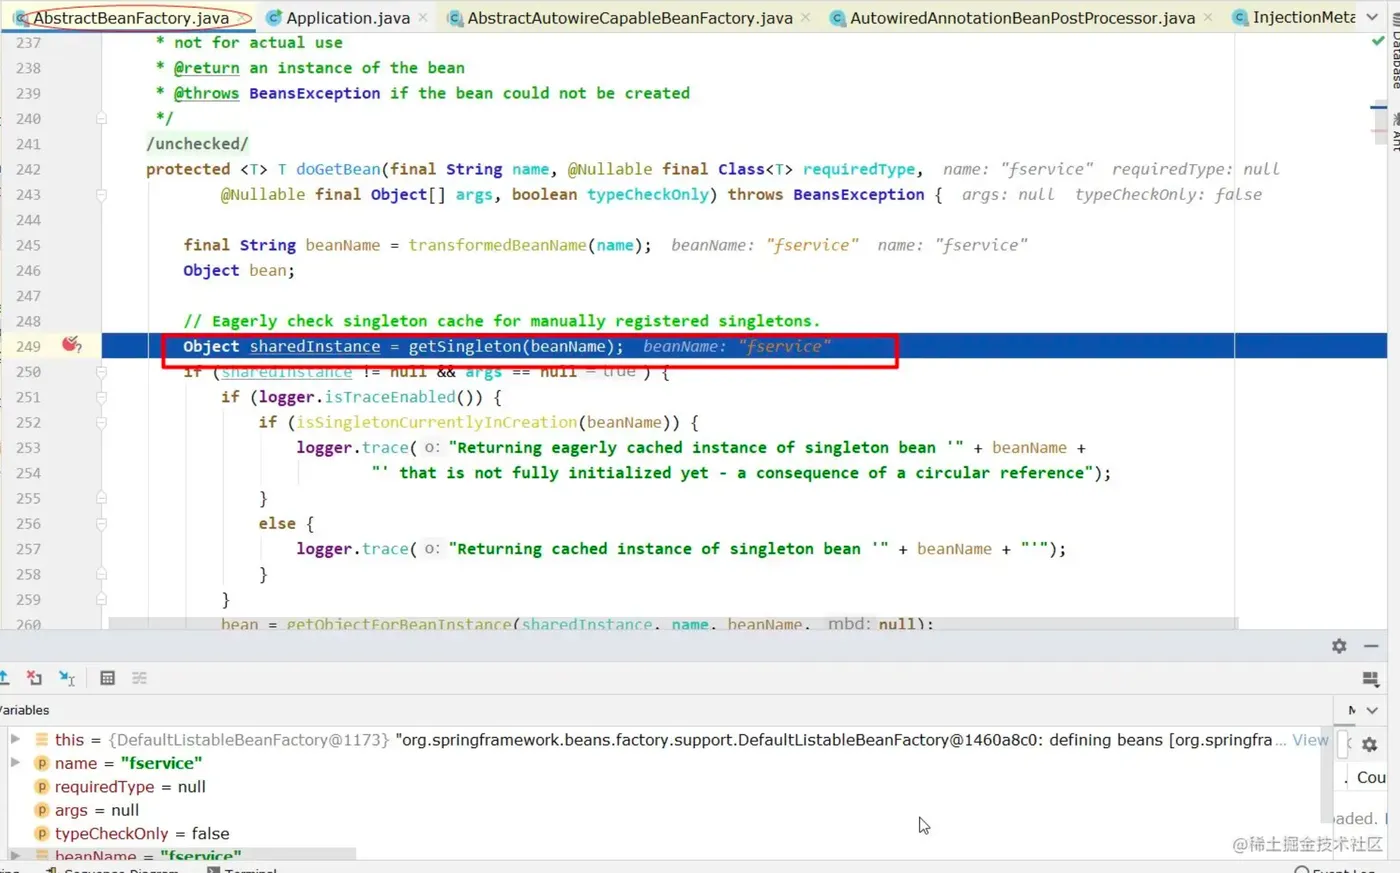Viewport: 1400px width, 873px height.
Task: Click the doGetBean method name
Action: pyautogui.click(x=338, y=169)
